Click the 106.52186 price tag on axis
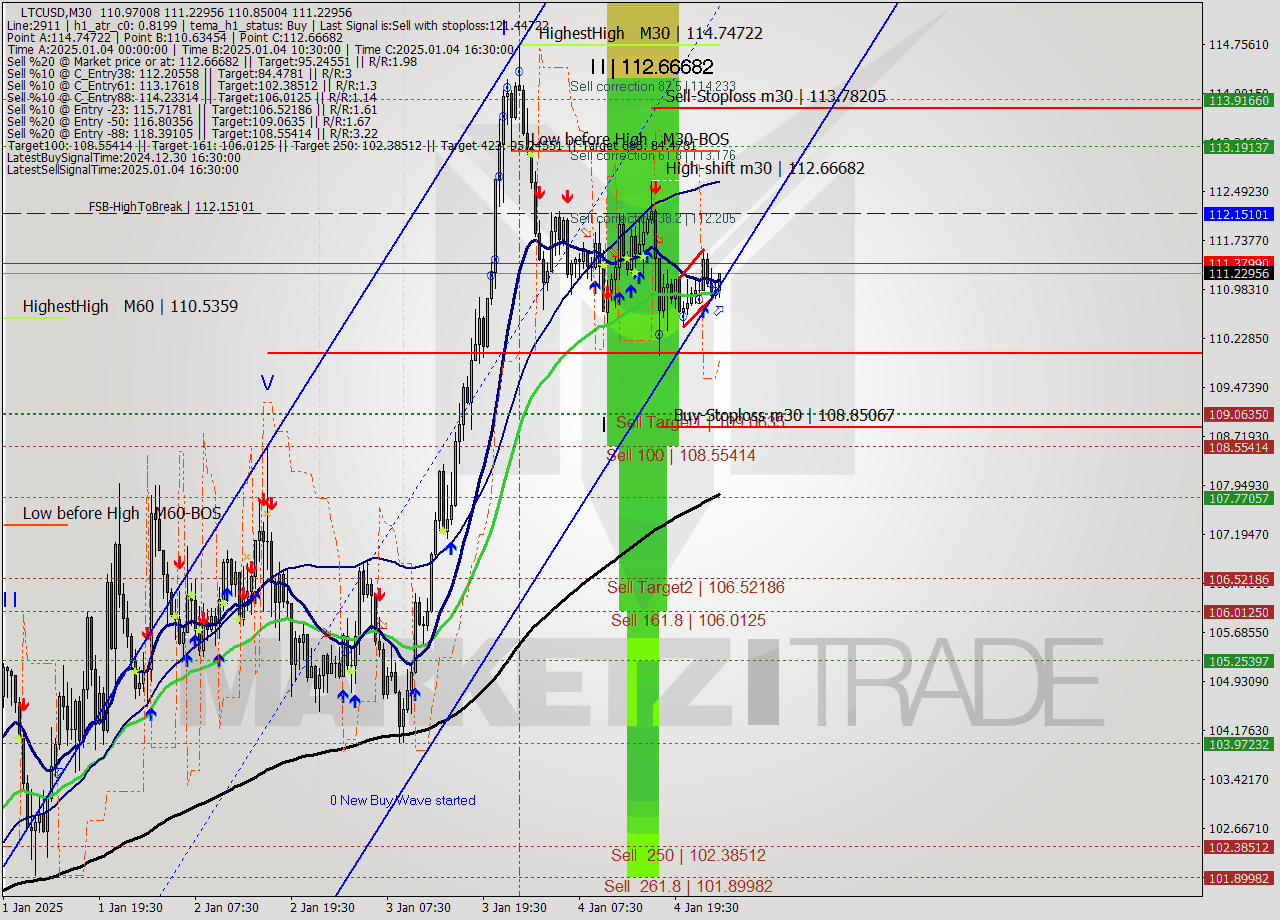This screenshot has width=1280, height=920. point(1239,579)
